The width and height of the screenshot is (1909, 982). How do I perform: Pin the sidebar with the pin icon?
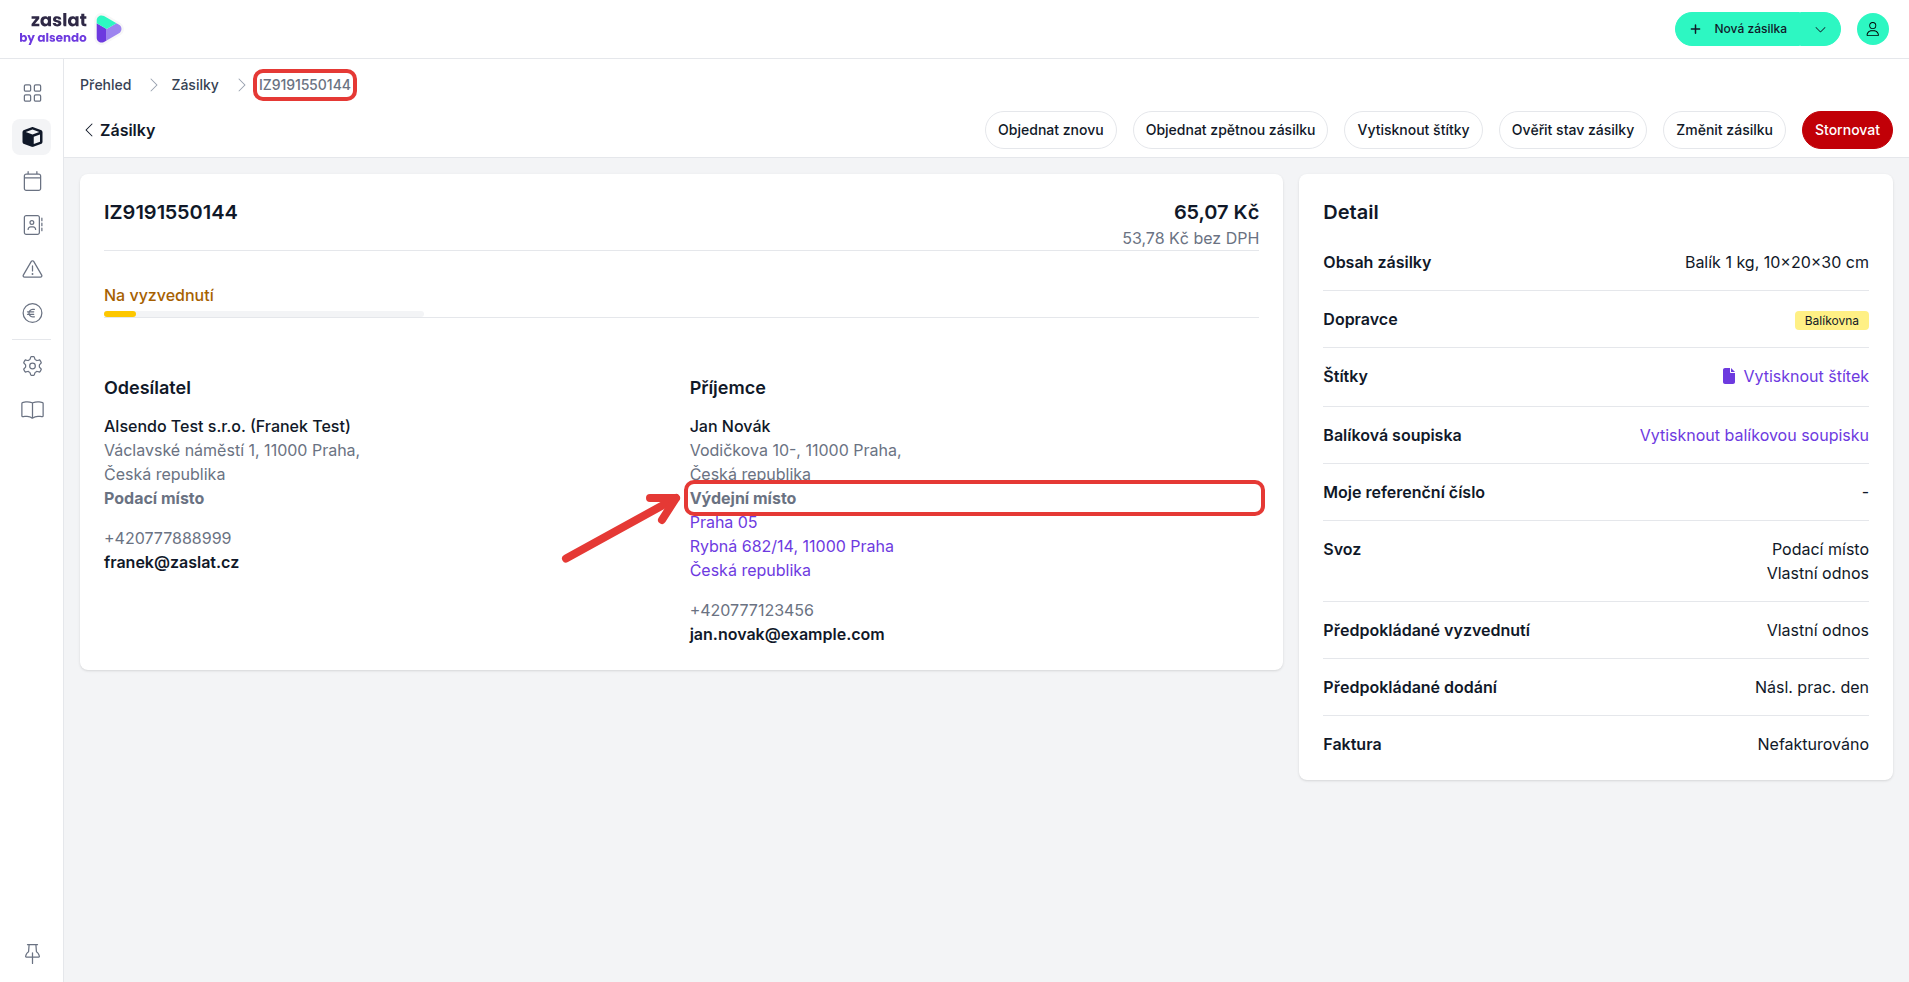click(32, 953)
